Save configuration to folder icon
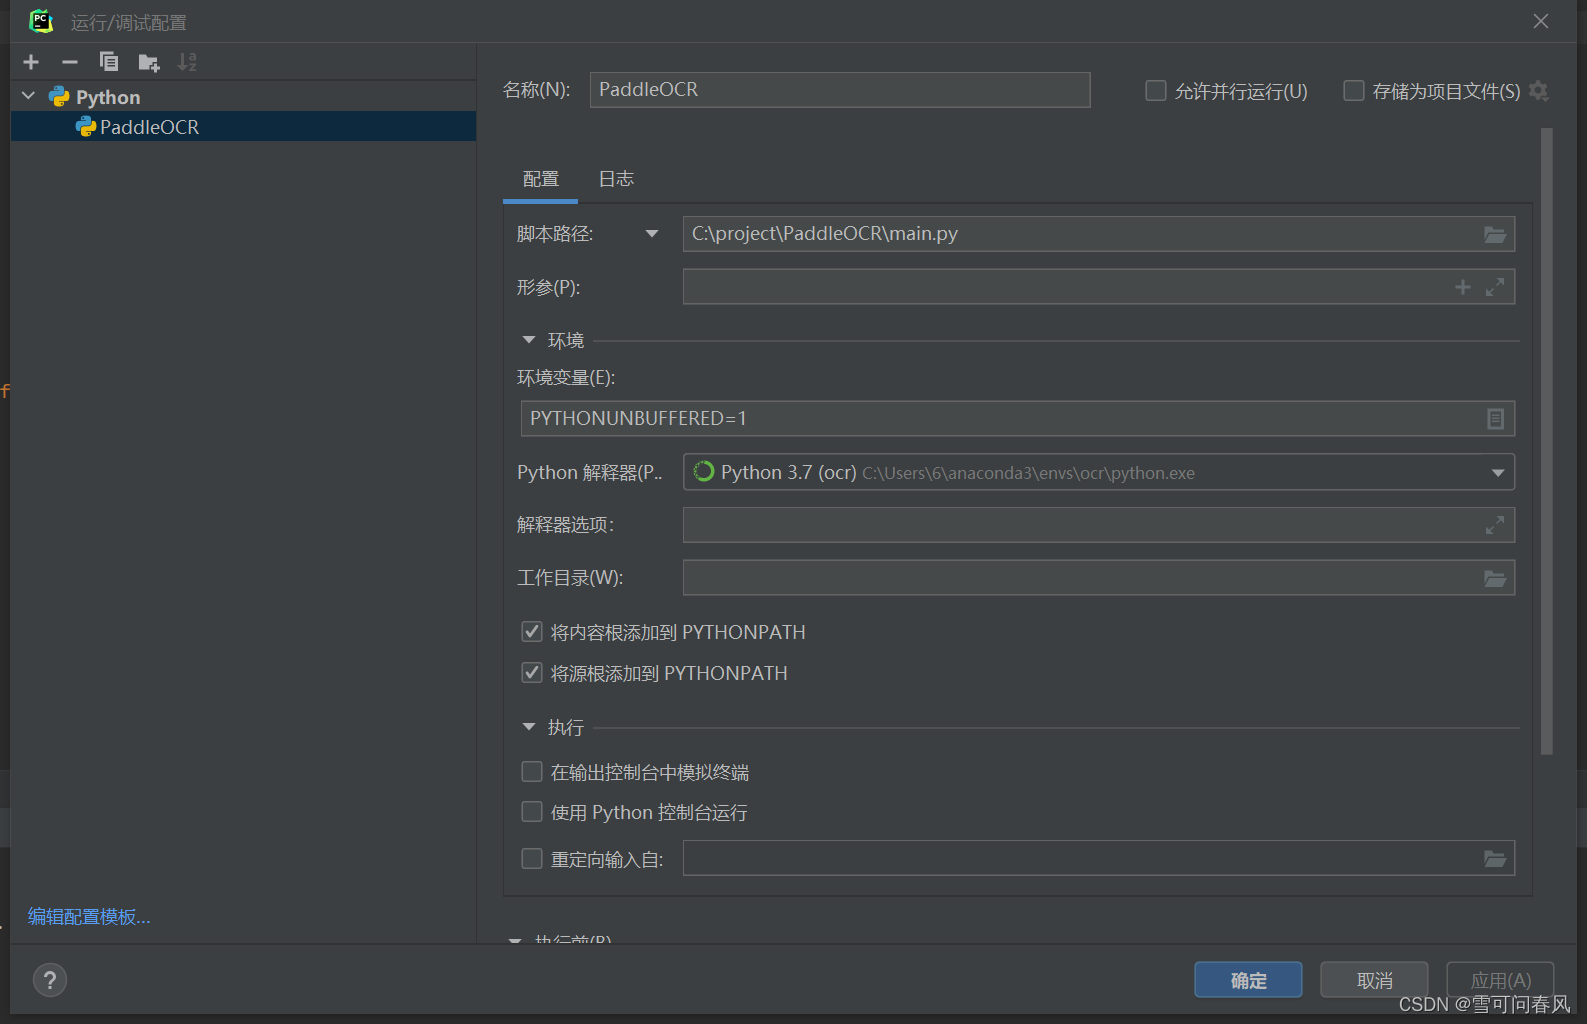This screenshot has width=1587, height=1024. 149,63
